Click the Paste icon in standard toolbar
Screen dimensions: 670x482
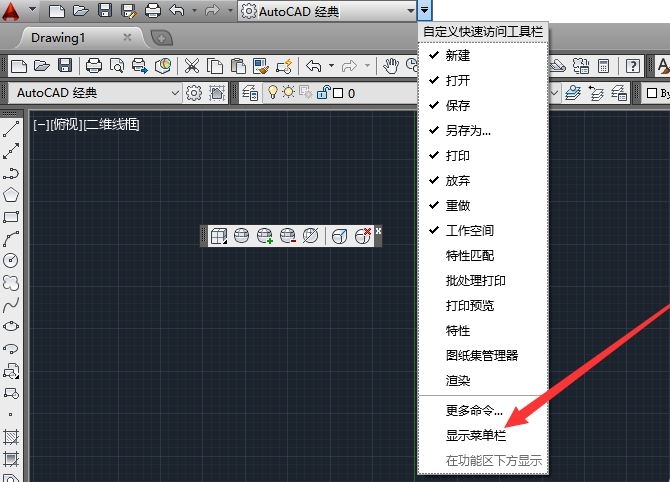238,66
